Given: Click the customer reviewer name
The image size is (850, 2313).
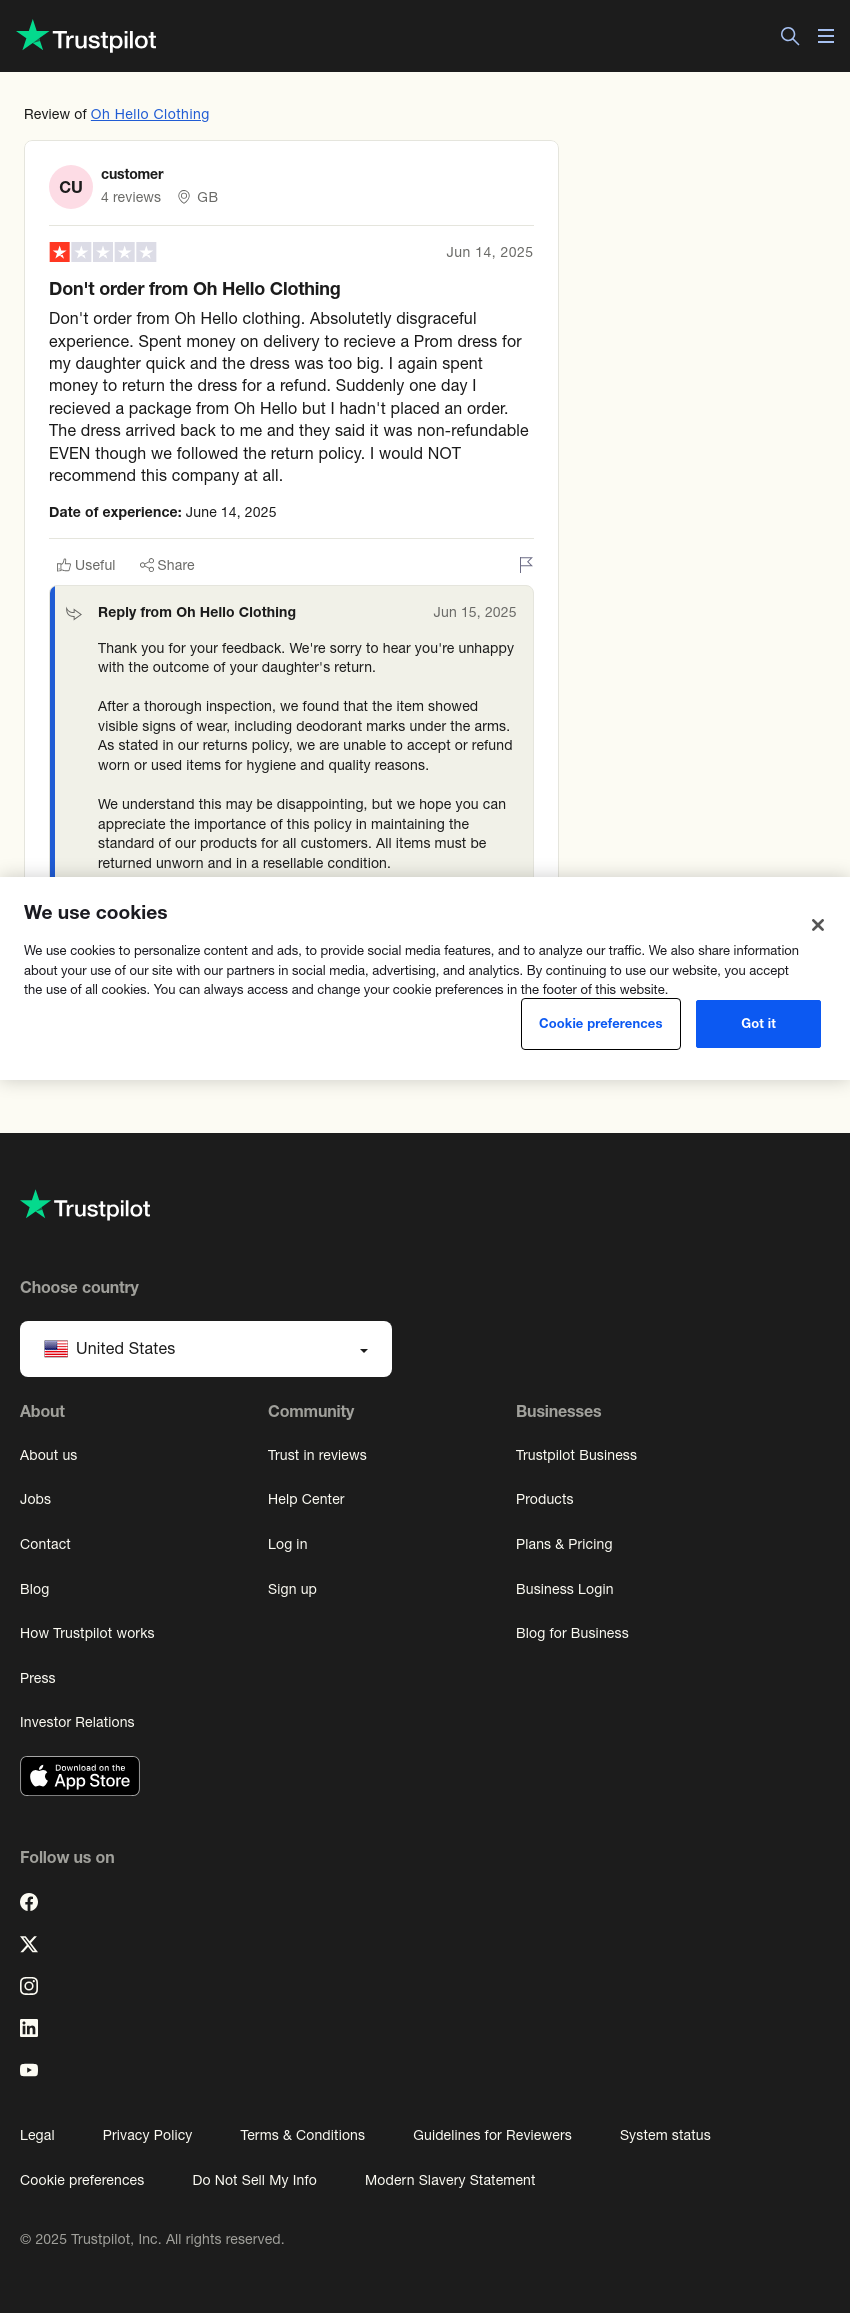Looking at the screenshot, I should 132,174.
